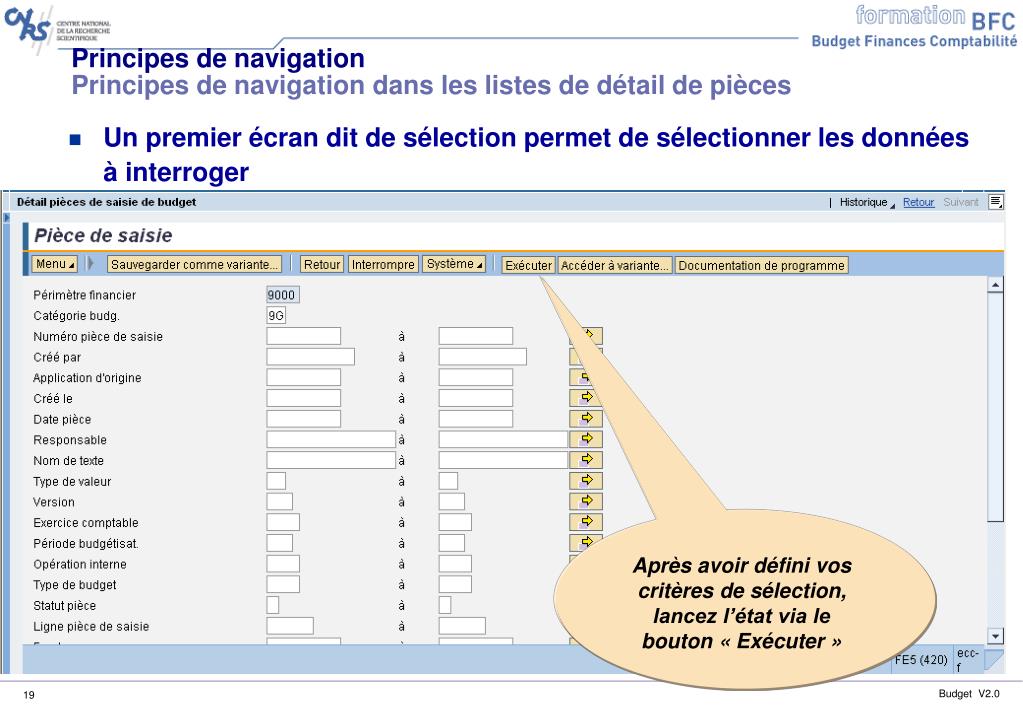
Task: Click Numéro pièce de saisie from field
Action: [303, 336]
